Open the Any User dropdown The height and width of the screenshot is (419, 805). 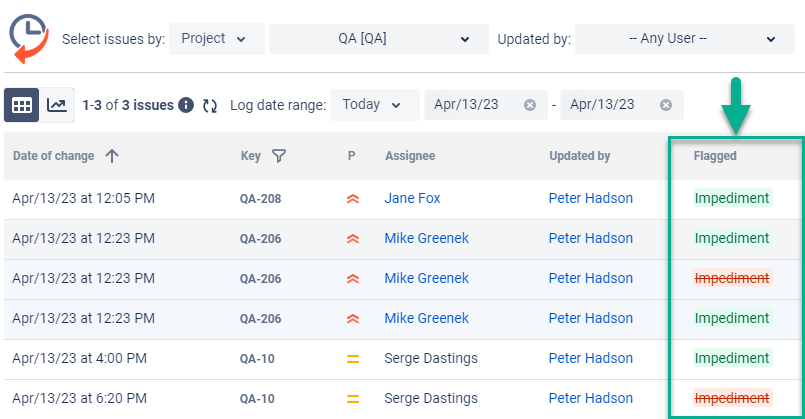(677, 39)
